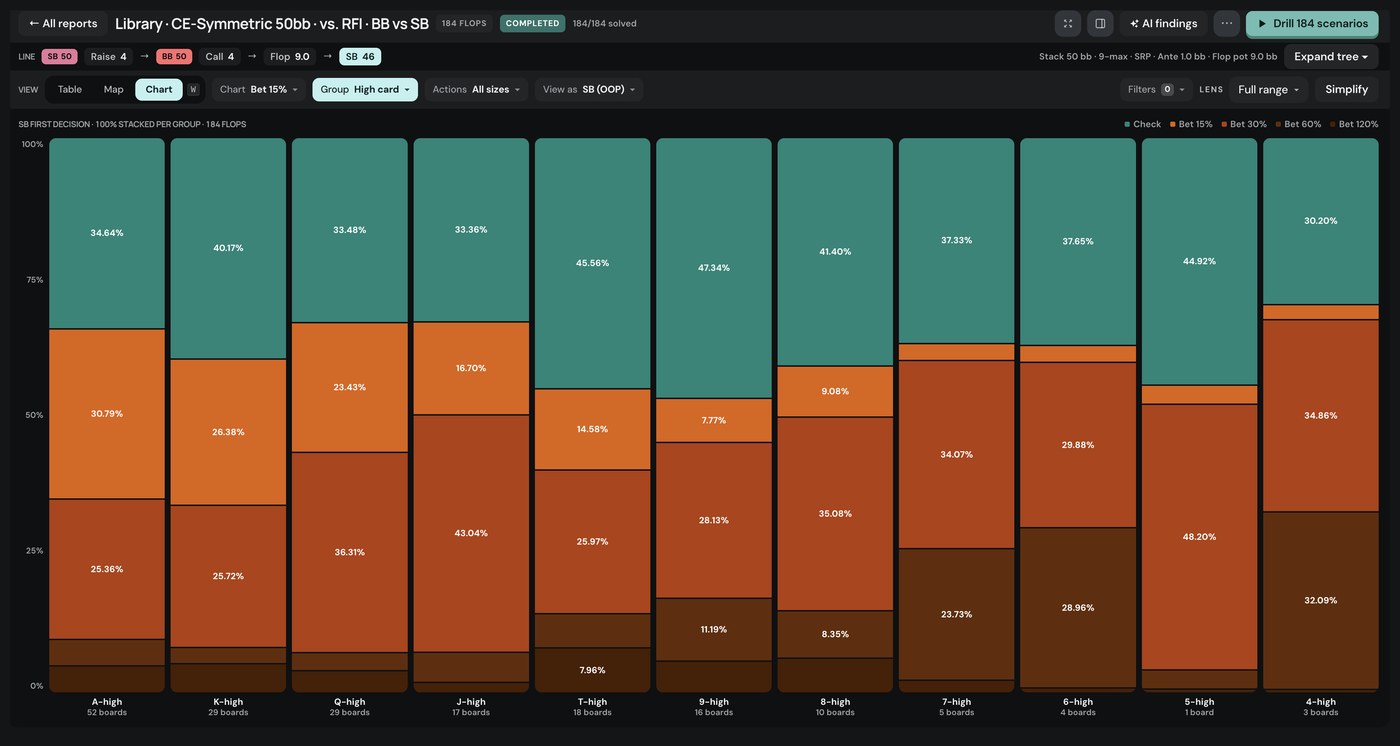Select the Call 4 line step

(x=220, y=57)
